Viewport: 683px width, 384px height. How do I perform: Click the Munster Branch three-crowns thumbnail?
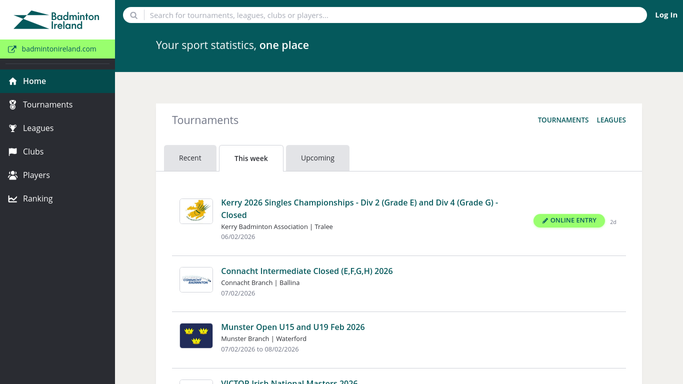click(x=196, y=336)
